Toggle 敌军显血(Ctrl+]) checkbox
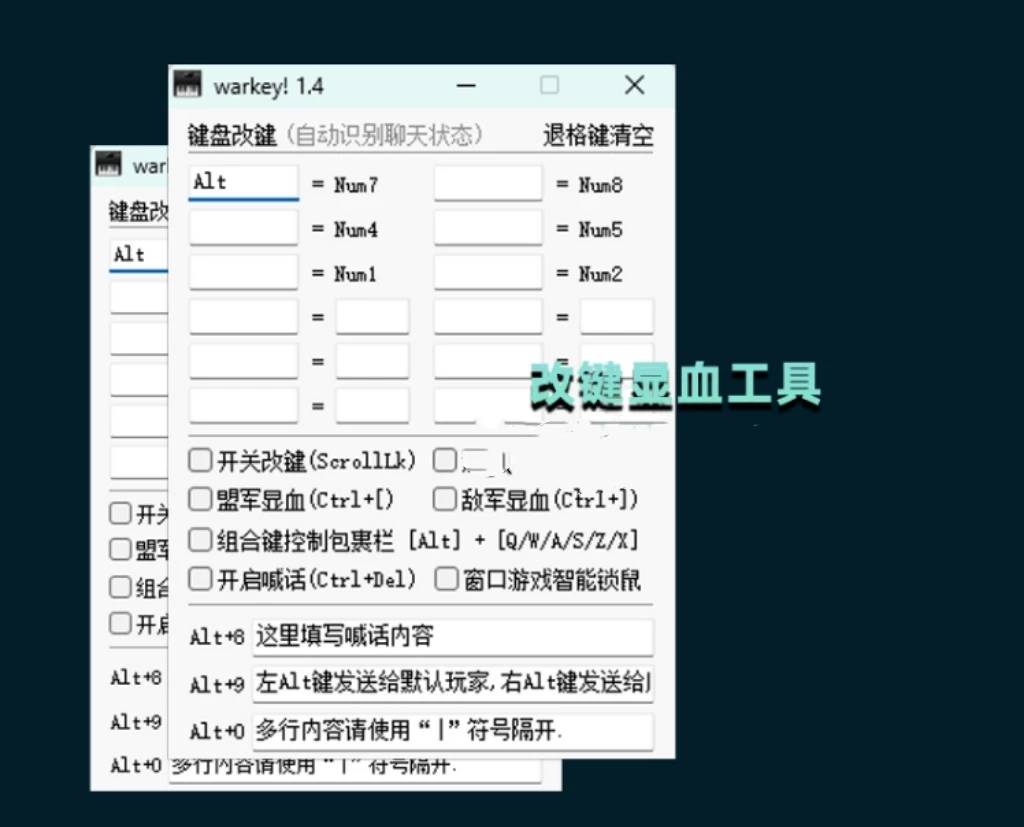1024x827 pixels. (445, 500)
